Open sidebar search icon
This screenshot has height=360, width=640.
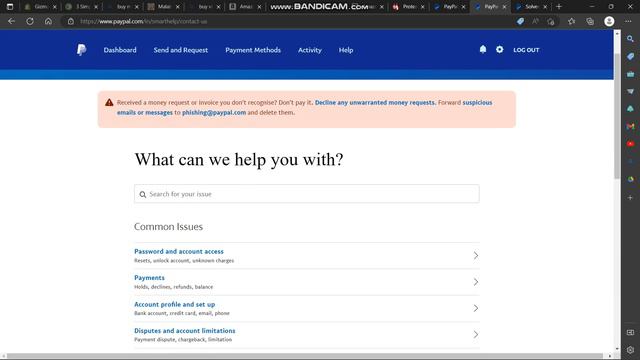pyautogui.click(x=631, y=39)
